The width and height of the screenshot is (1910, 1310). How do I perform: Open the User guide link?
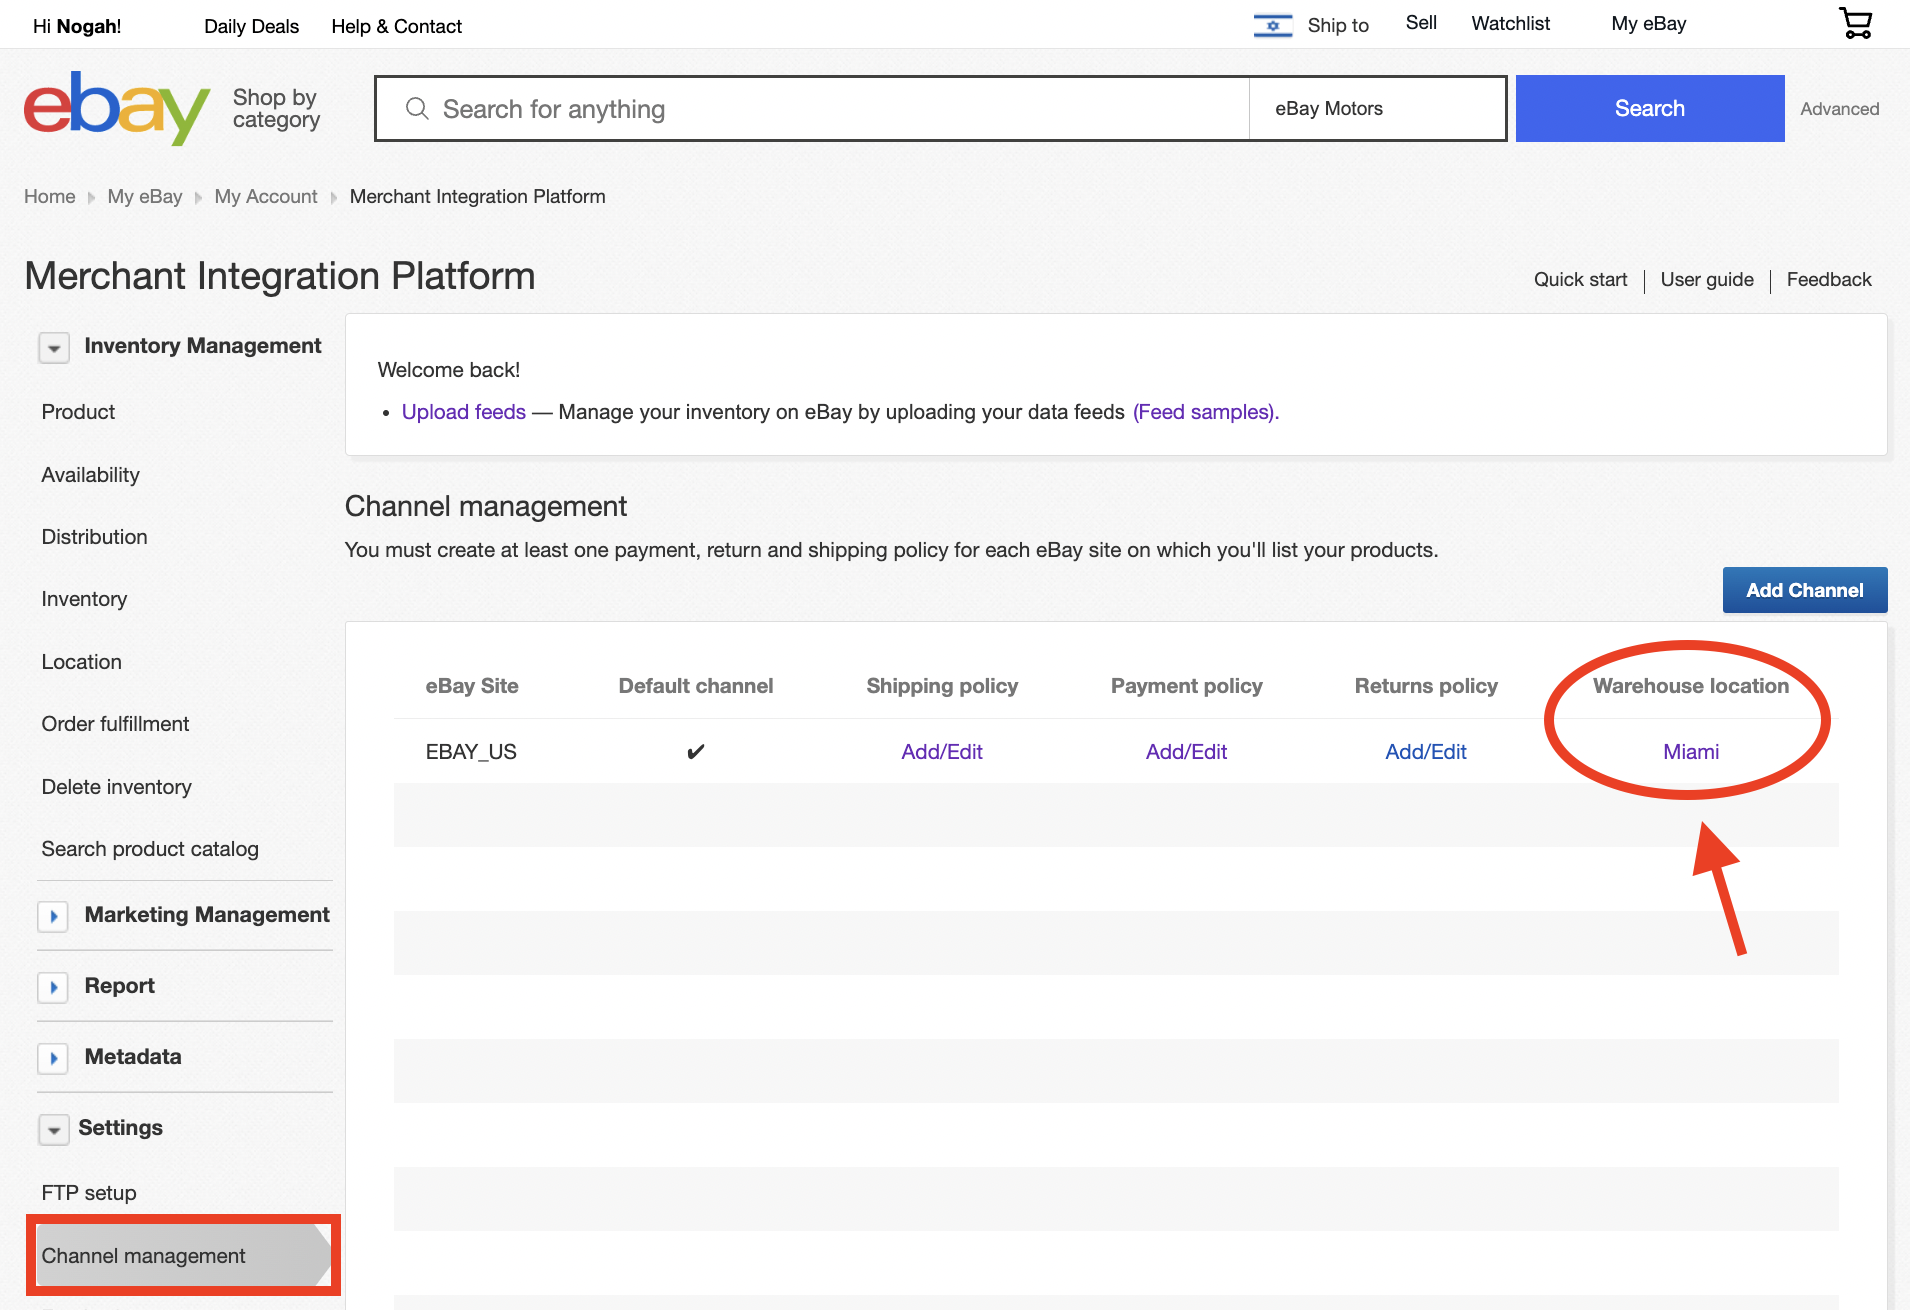coord(1707,279)
